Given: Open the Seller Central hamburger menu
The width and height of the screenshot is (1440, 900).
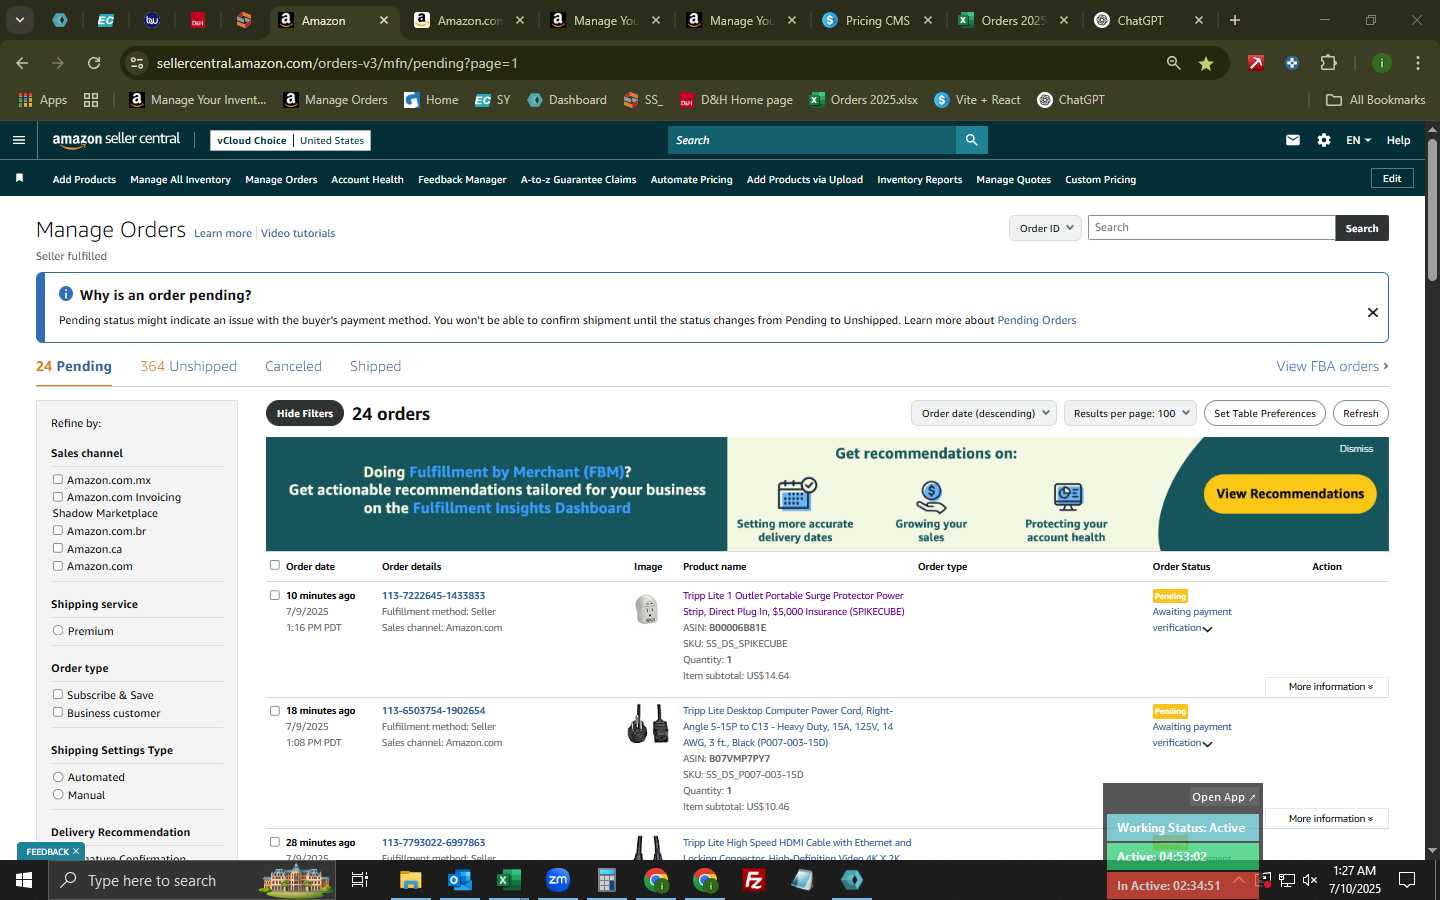Looking at the screenshot, I should tap(18, 140).
